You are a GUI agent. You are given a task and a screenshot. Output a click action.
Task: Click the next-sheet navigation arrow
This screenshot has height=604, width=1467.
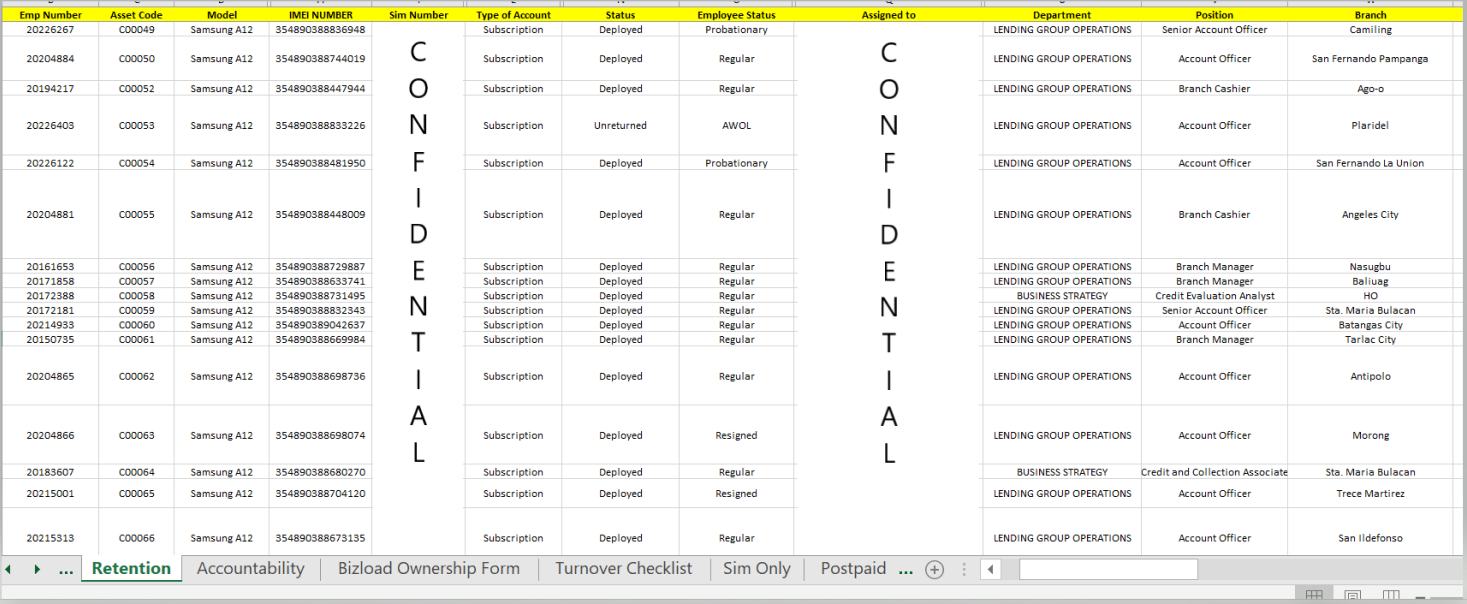point(38,569)
